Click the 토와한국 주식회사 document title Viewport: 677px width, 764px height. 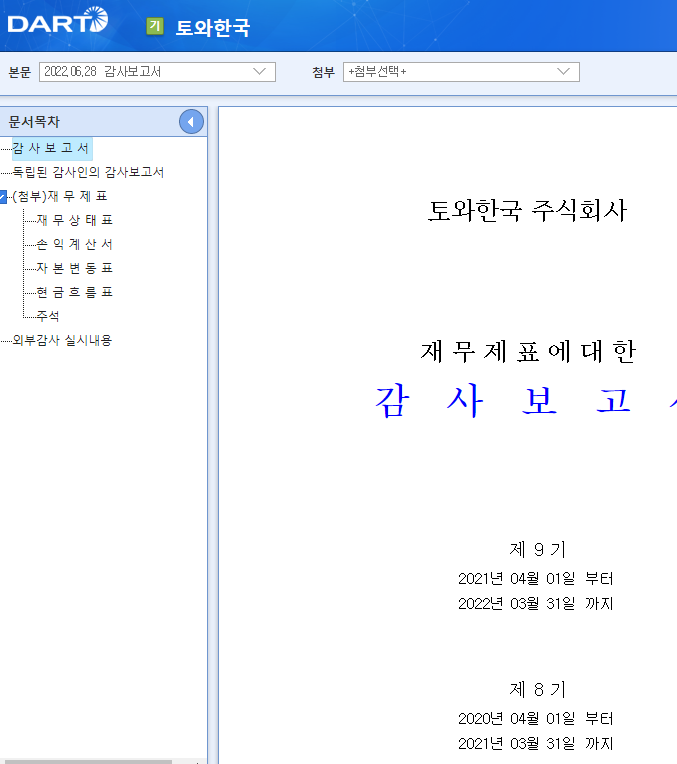coord(527,210)
